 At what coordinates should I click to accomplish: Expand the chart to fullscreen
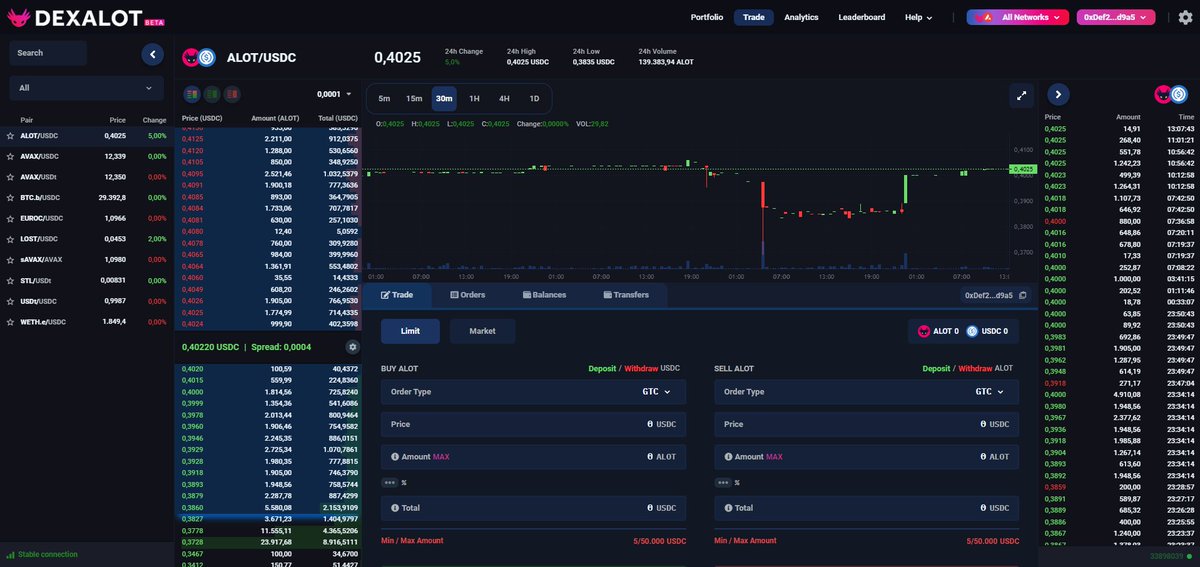1021,96
